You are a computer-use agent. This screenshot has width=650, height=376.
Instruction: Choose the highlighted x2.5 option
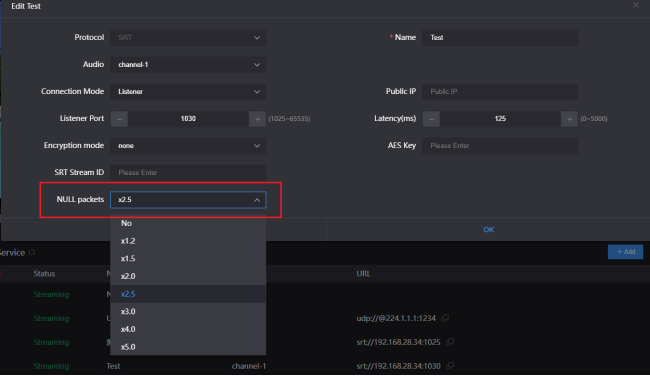coord(188,294)
